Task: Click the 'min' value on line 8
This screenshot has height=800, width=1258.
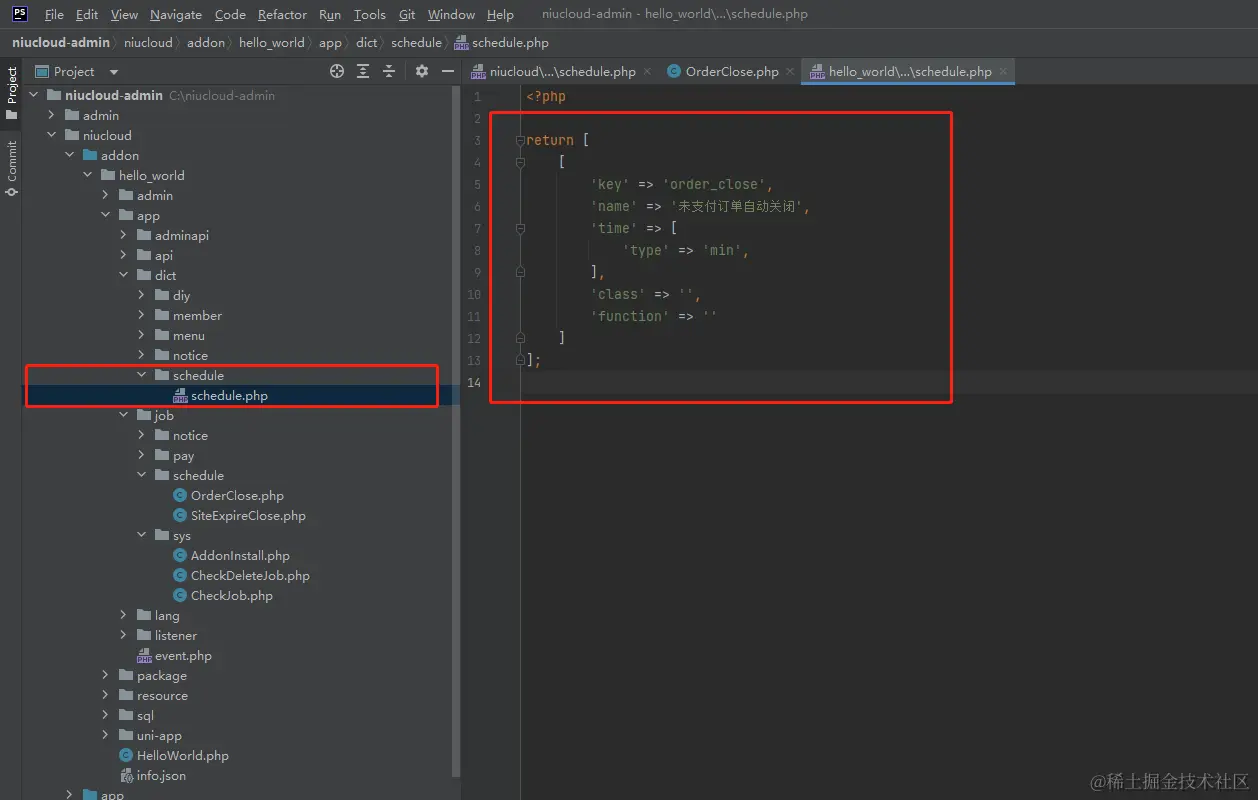Action: [x=722, y=250]
